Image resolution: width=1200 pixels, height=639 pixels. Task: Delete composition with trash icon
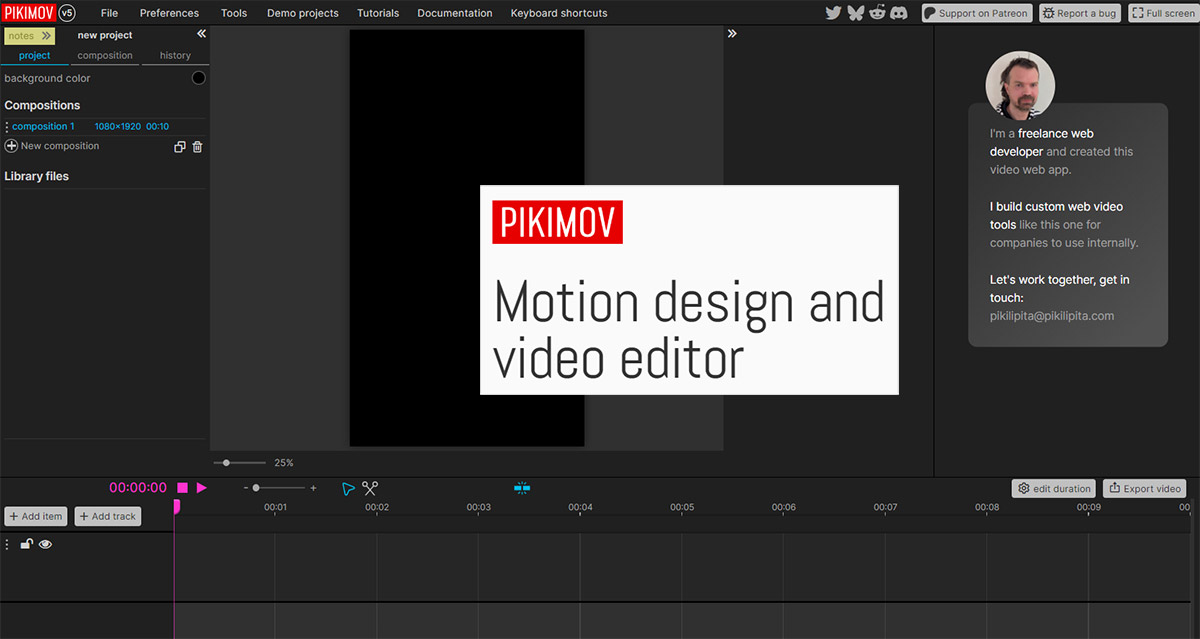point(197,147)
